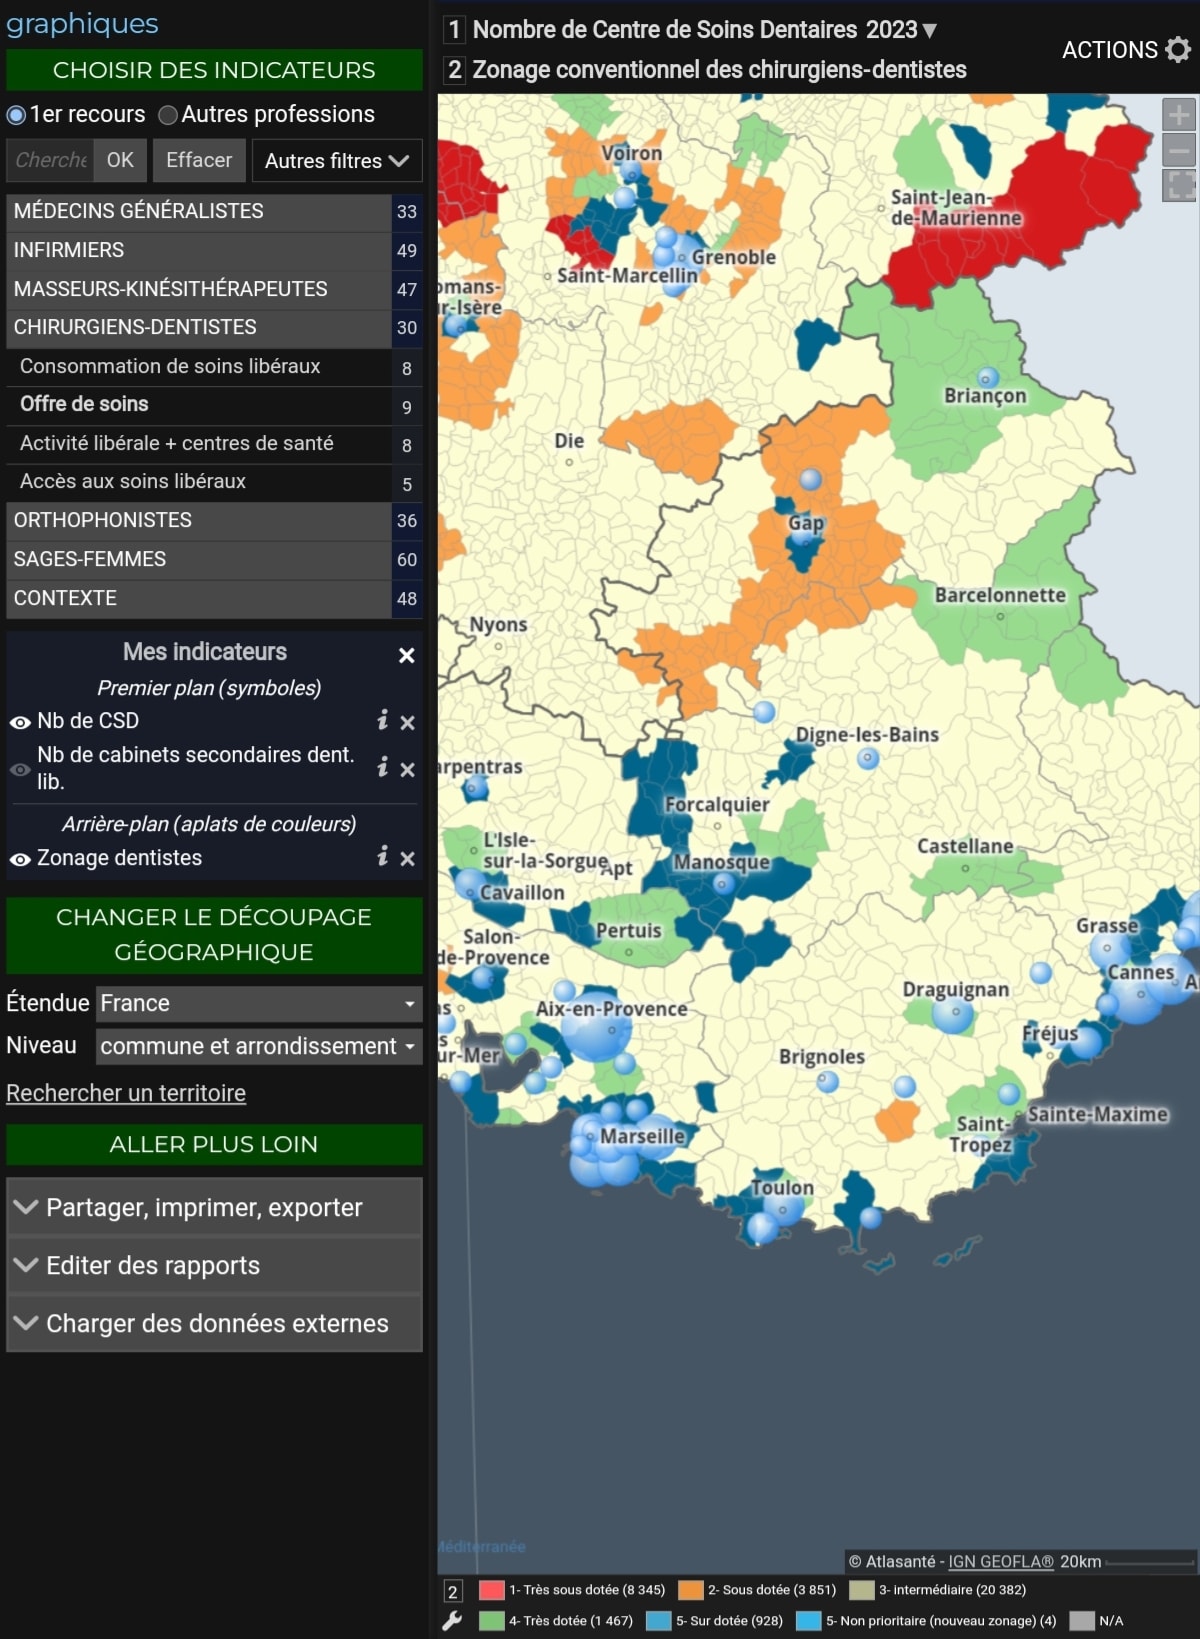Select the Autres professions radio button
Image resolution: width=1200 pixels, height=1639 pixels.
pos(168,115)
